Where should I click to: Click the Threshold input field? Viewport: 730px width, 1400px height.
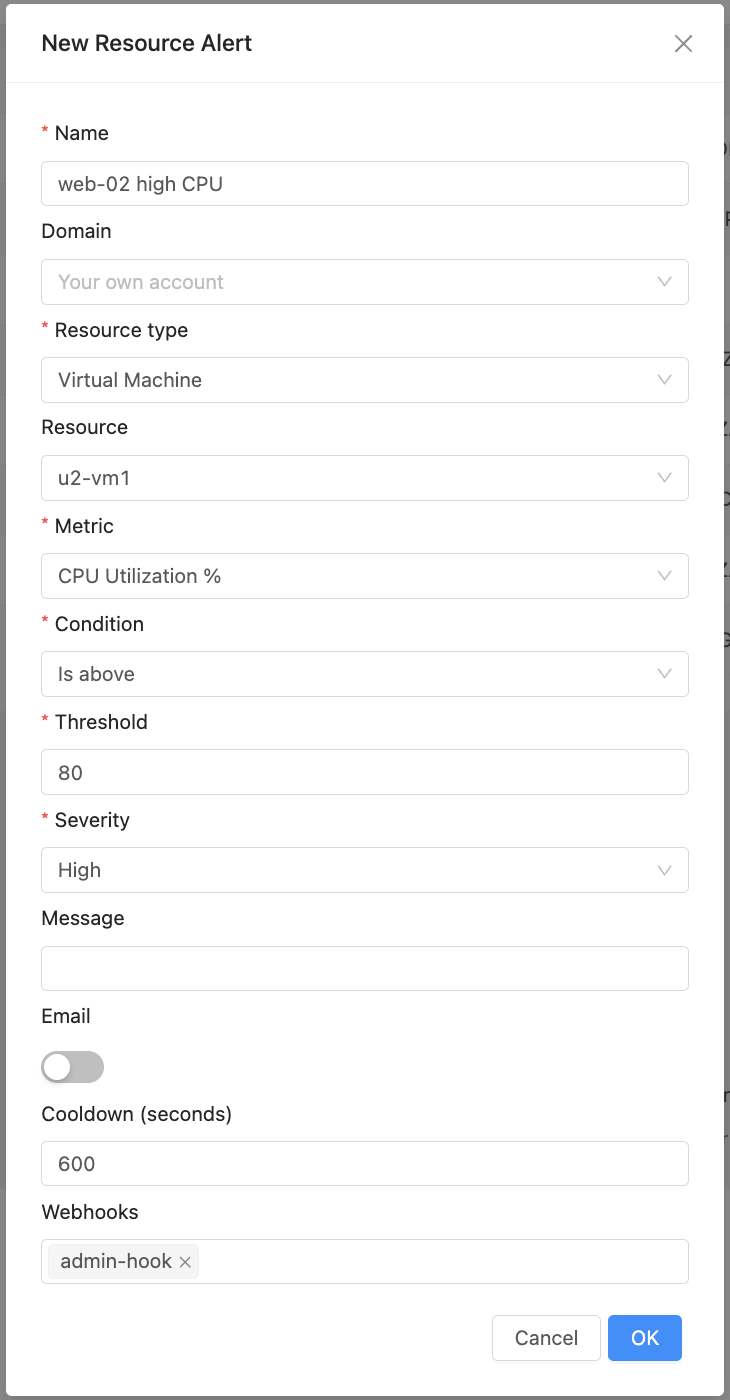(365, 772)
